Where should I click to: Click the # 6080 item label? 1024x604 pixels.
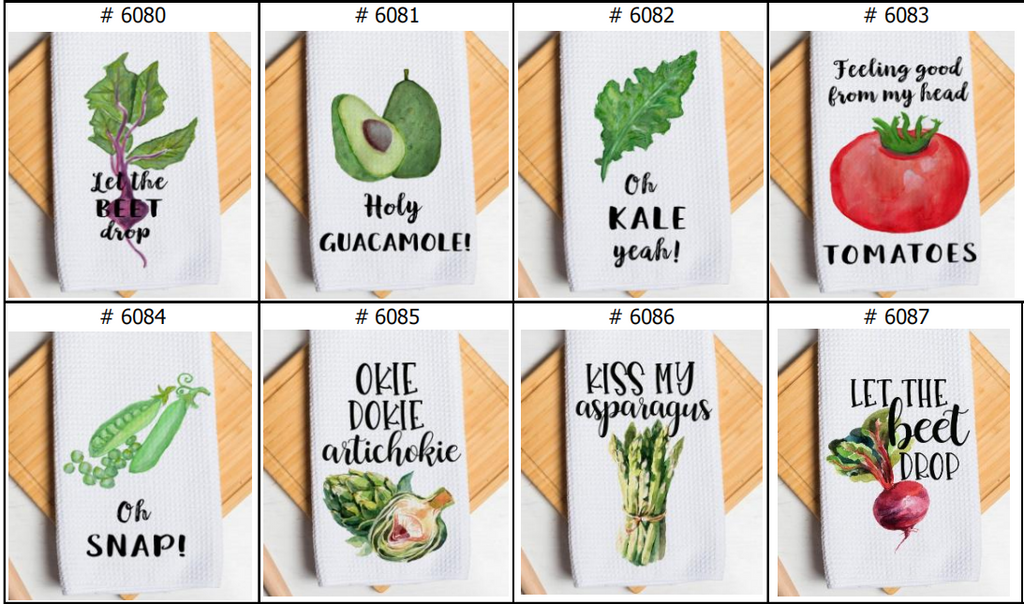133,15
